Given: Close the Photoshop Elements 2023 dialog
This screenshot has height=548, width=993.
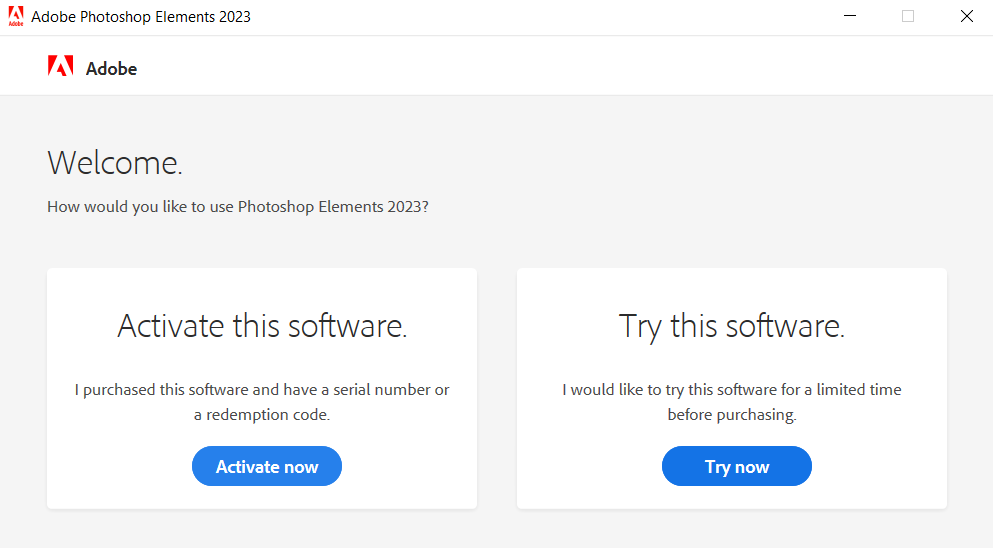Looking at the screenshot, I should [x=966, y=16].
